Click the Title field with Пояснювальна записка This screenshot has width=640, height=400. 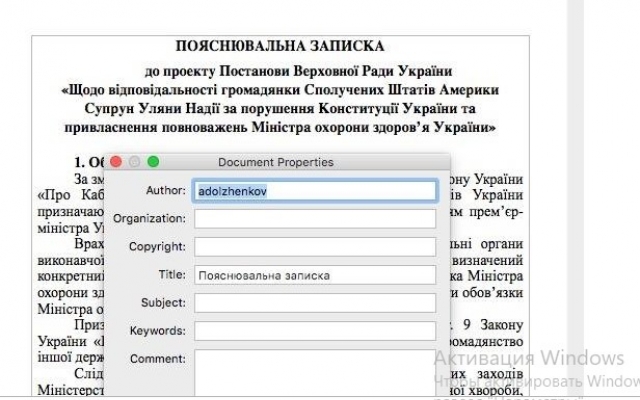(315, 275)
